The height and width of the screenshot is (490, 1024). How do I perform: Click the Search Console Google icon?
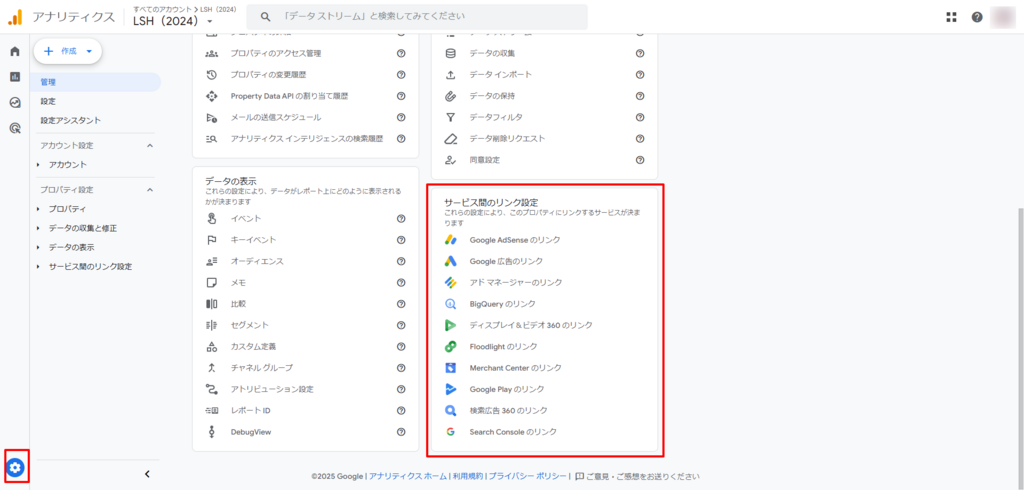450,432
